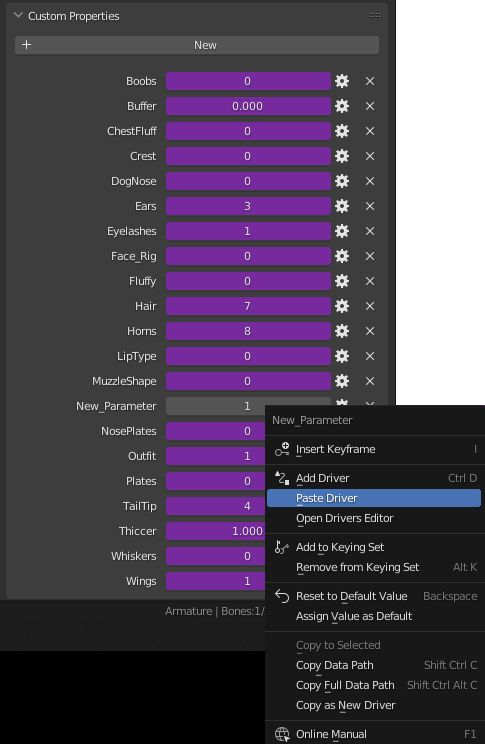Click the Crest value field
This screenshot has height=744, width=485.
pyautogui.click(x=248, y=156)
